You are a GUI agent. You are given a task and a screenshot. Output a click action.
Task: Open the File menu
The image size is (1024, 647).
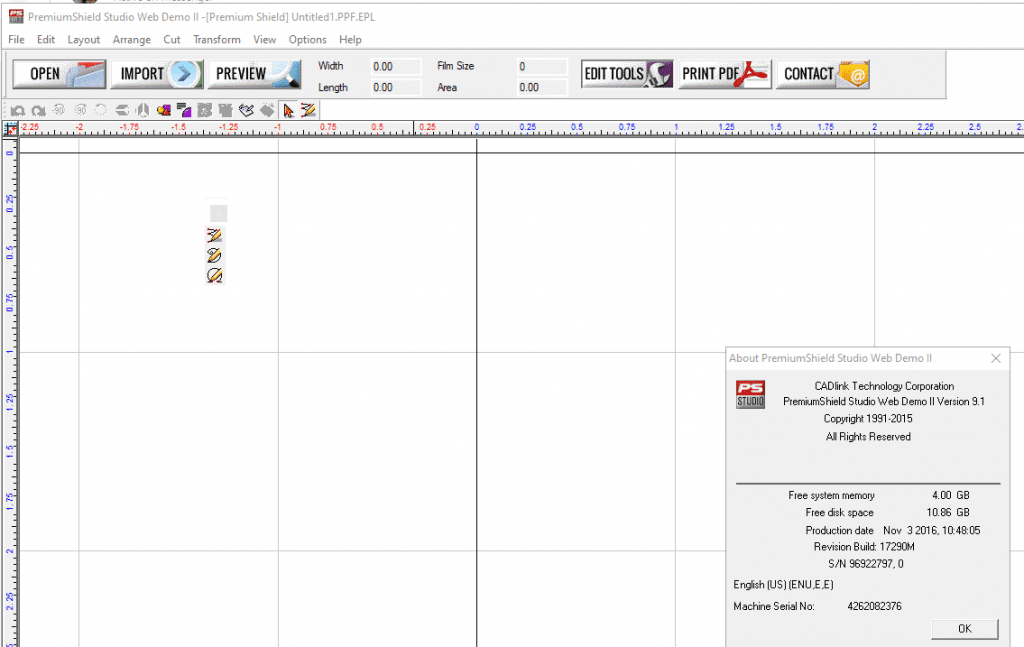(x=16, y=40)
